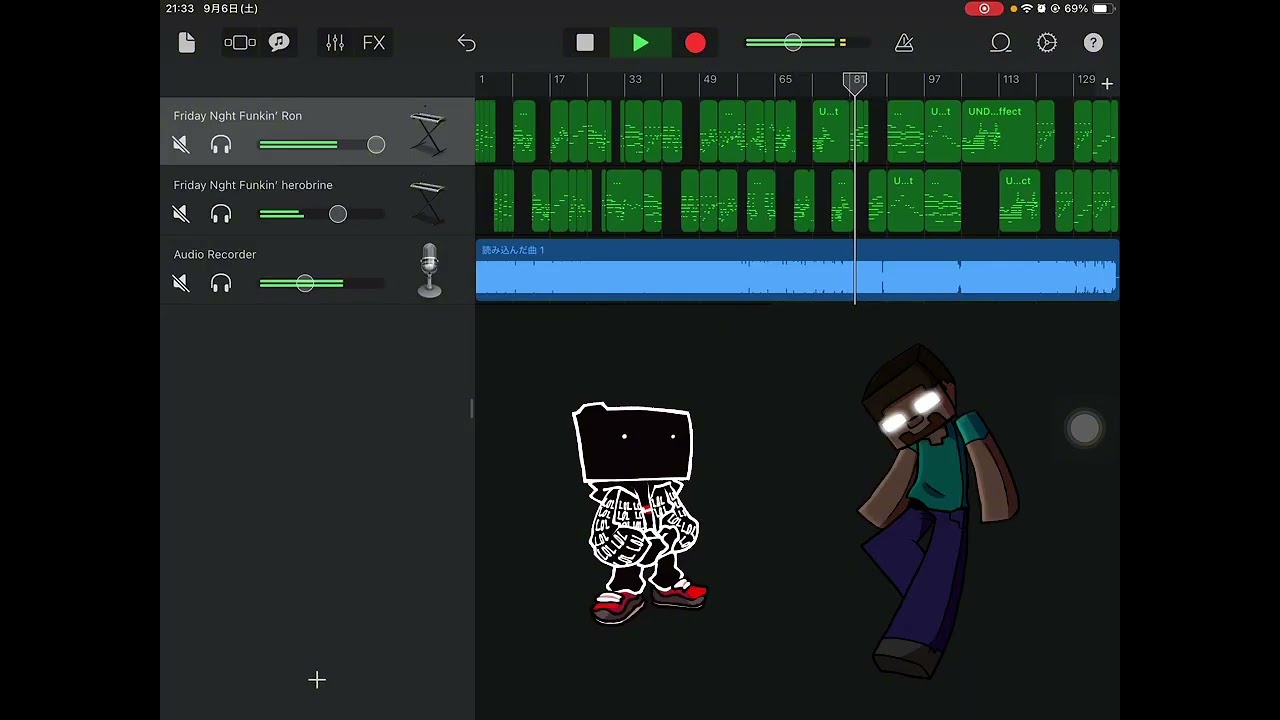Start recording with the red button
Viewport: 1280px width, 720px height.
(x=695, y=43)
